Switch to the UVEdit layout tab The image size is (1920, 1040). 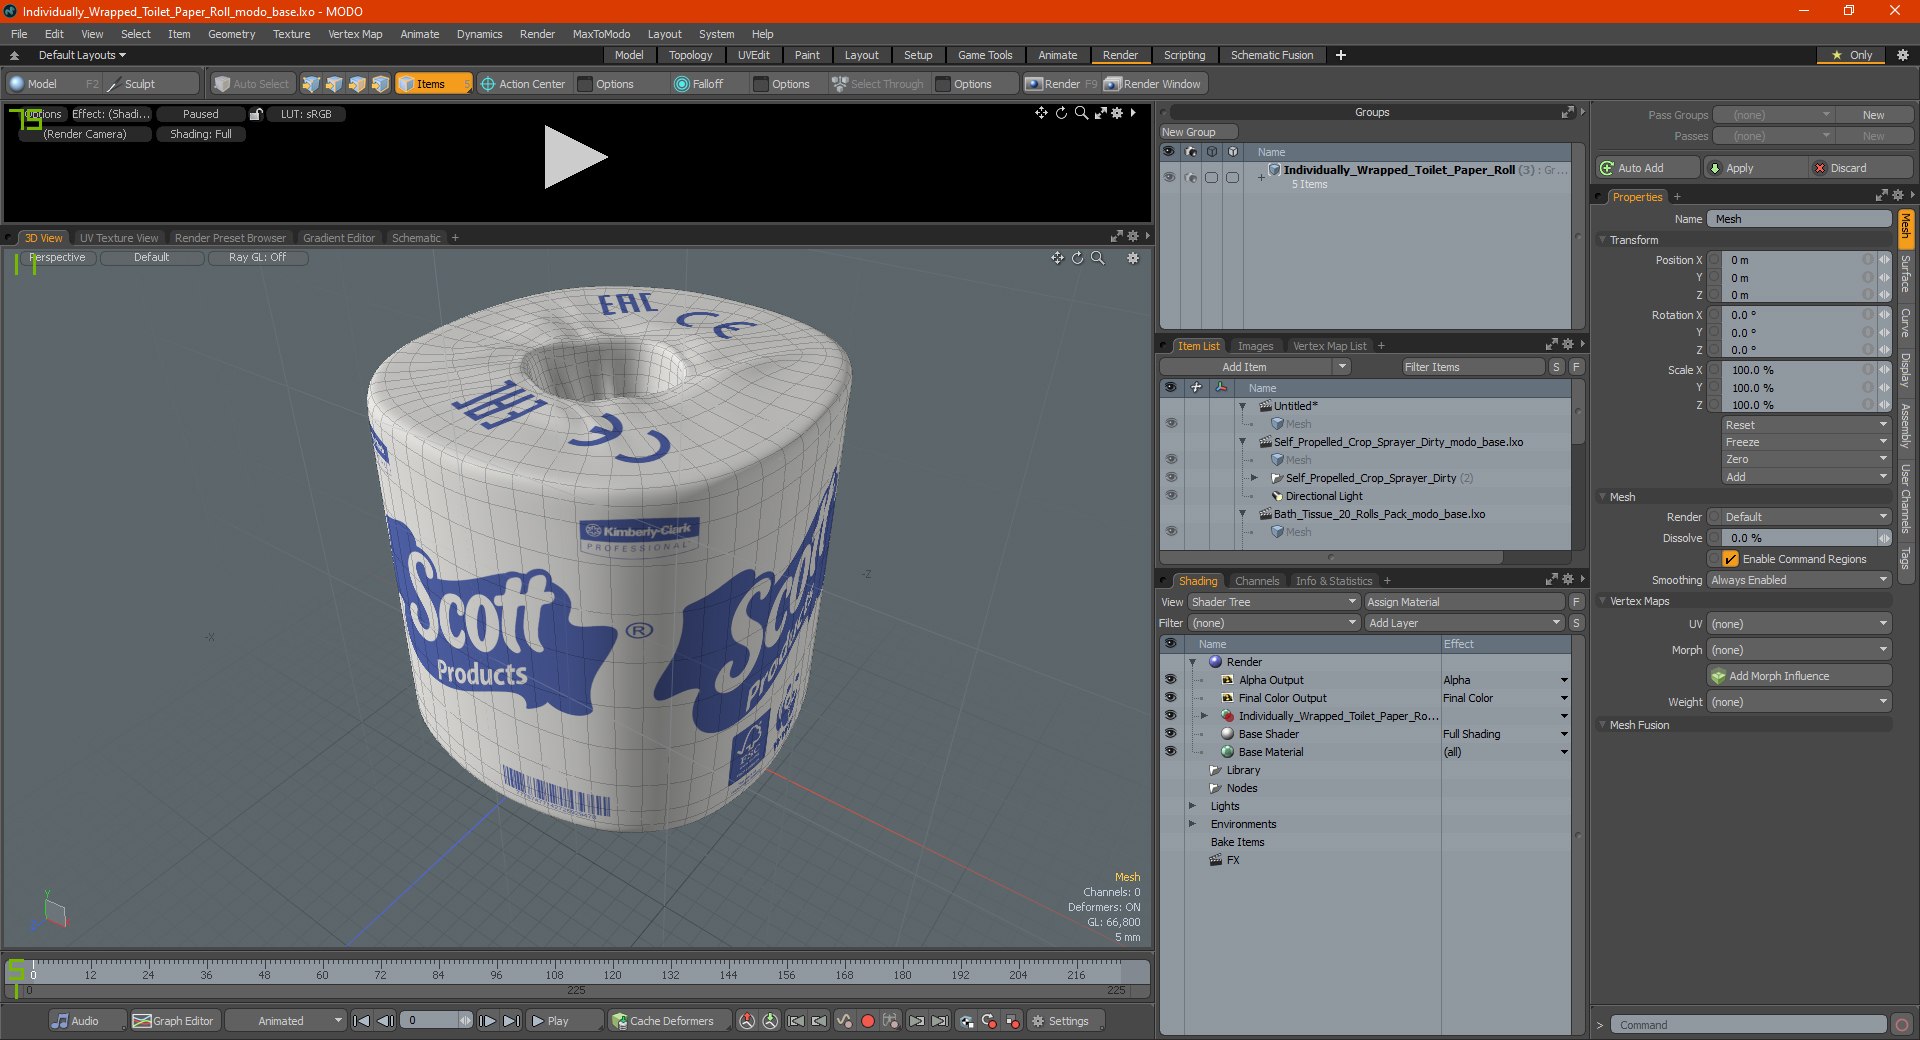coord(753,55)
